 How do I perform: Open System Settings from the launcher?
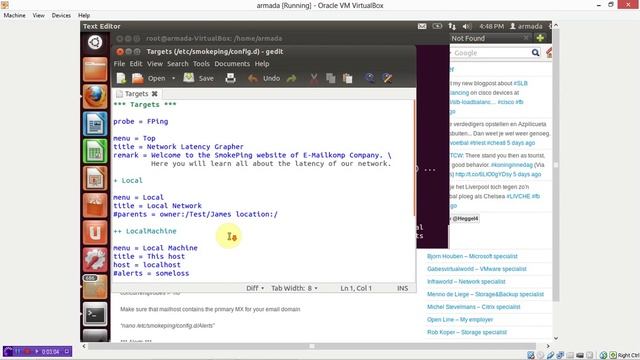[x=95, y=260]
